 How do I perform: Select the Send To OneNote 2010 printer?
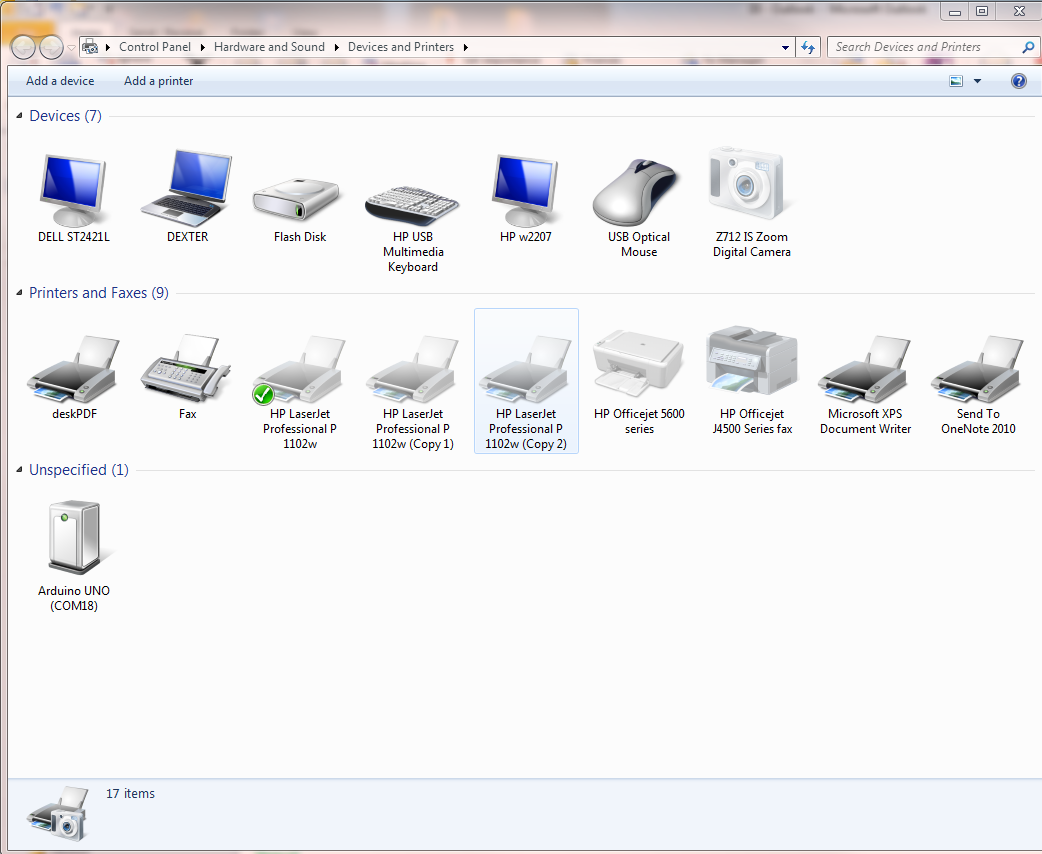[977, 370]
